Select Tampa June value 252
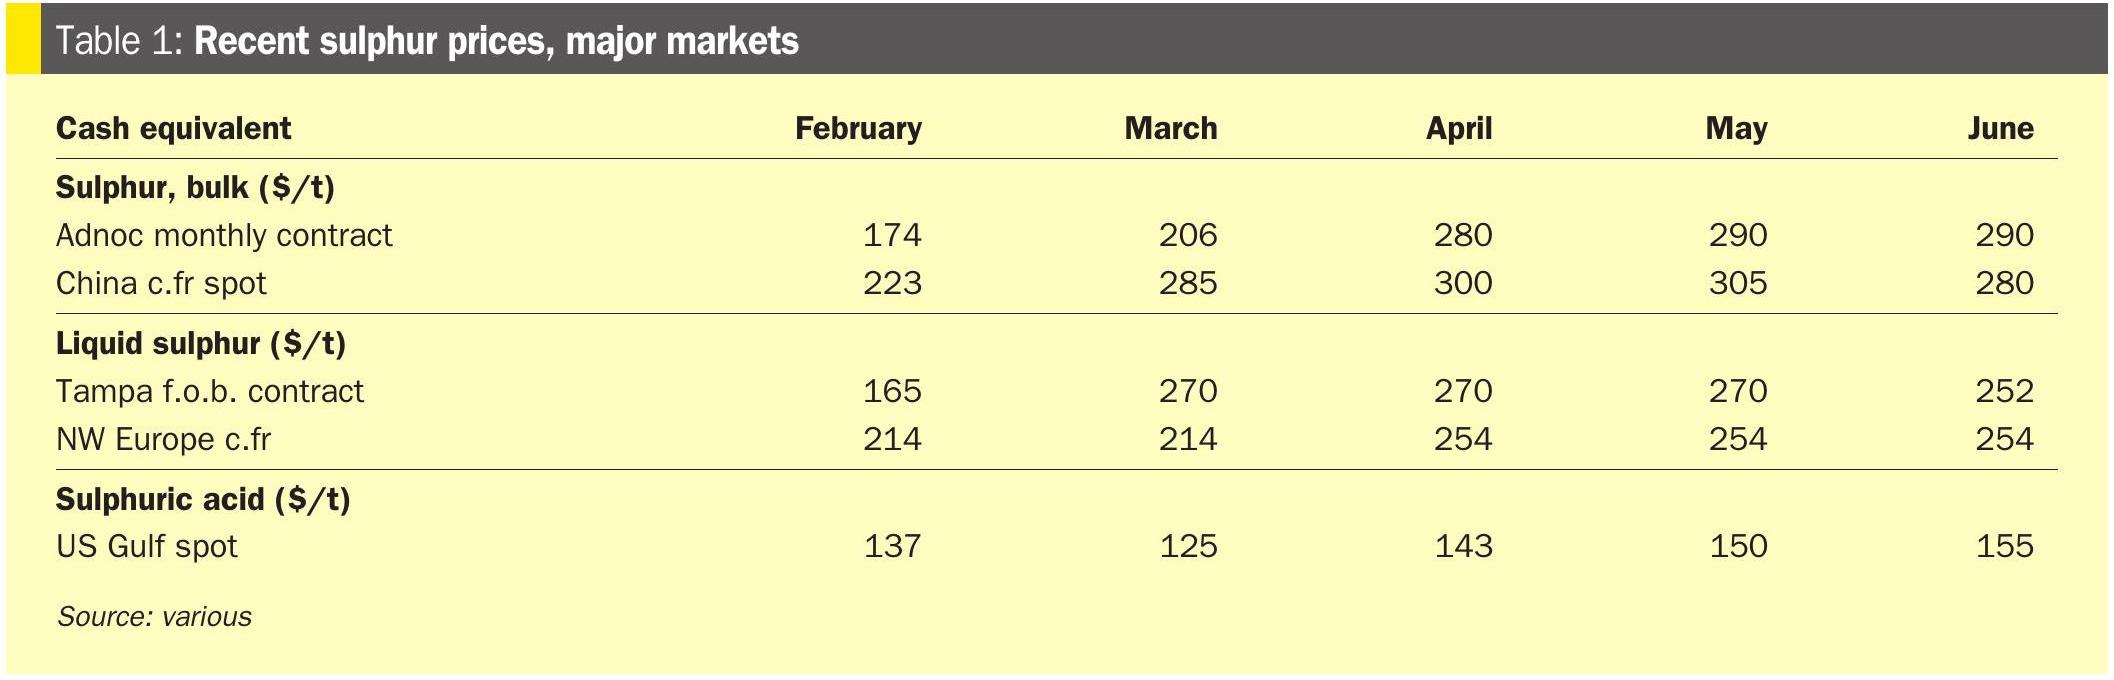Screen dimensions: 2114x680 2005,391
